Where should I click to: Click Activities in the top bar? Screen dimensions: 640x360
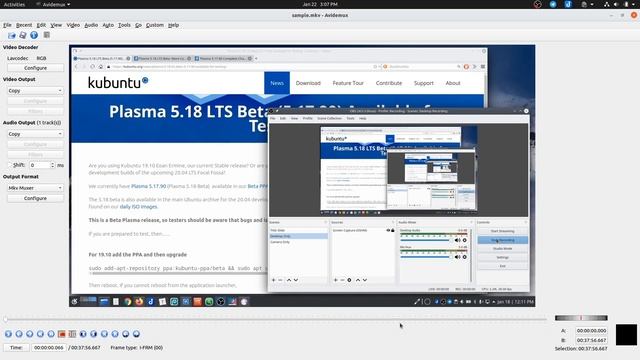tap(14, 4)
